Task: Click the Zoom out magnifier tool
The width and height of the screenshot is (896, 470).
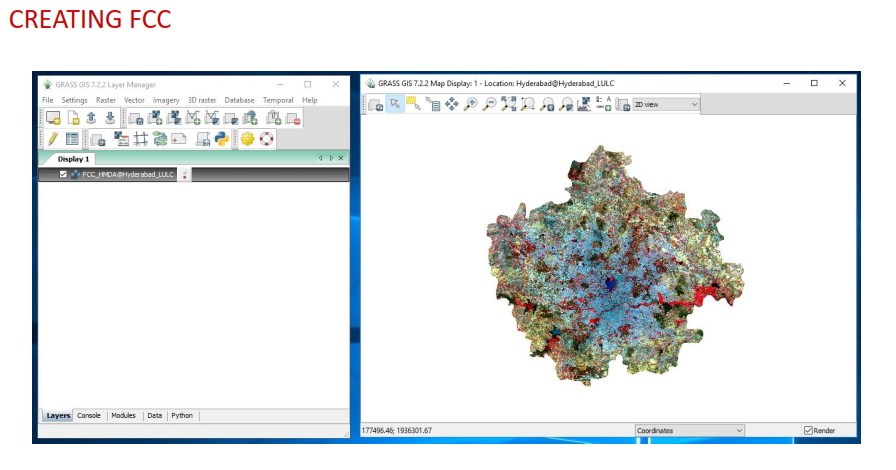Action: point(489,104)
